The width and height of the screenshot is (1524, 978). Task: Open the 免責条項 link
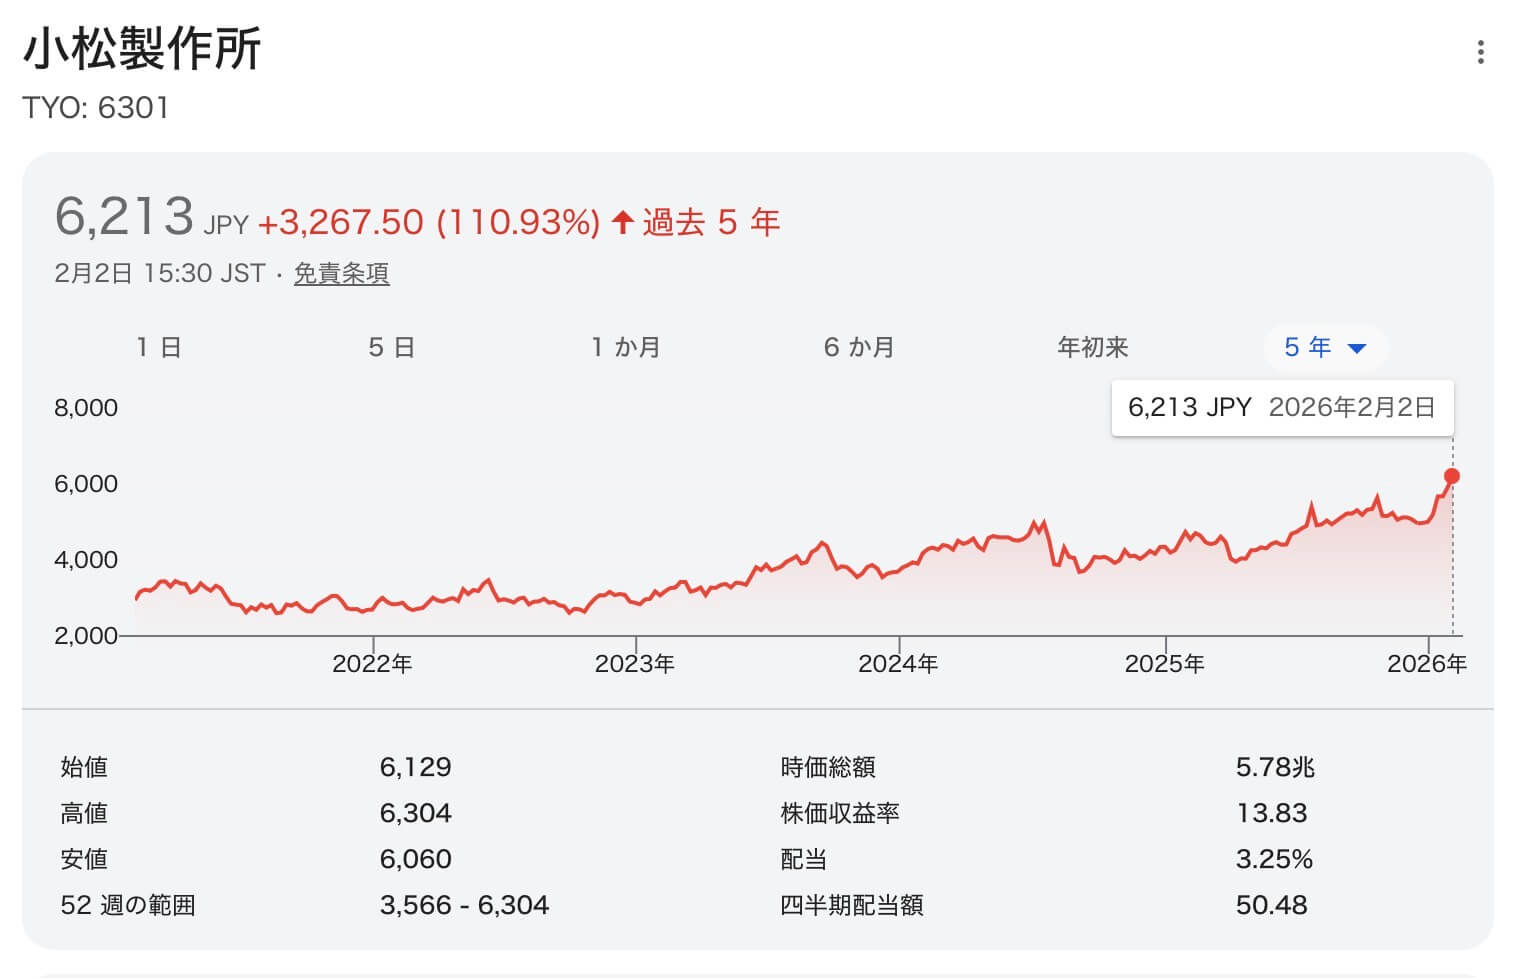click(x=341, y=273)
